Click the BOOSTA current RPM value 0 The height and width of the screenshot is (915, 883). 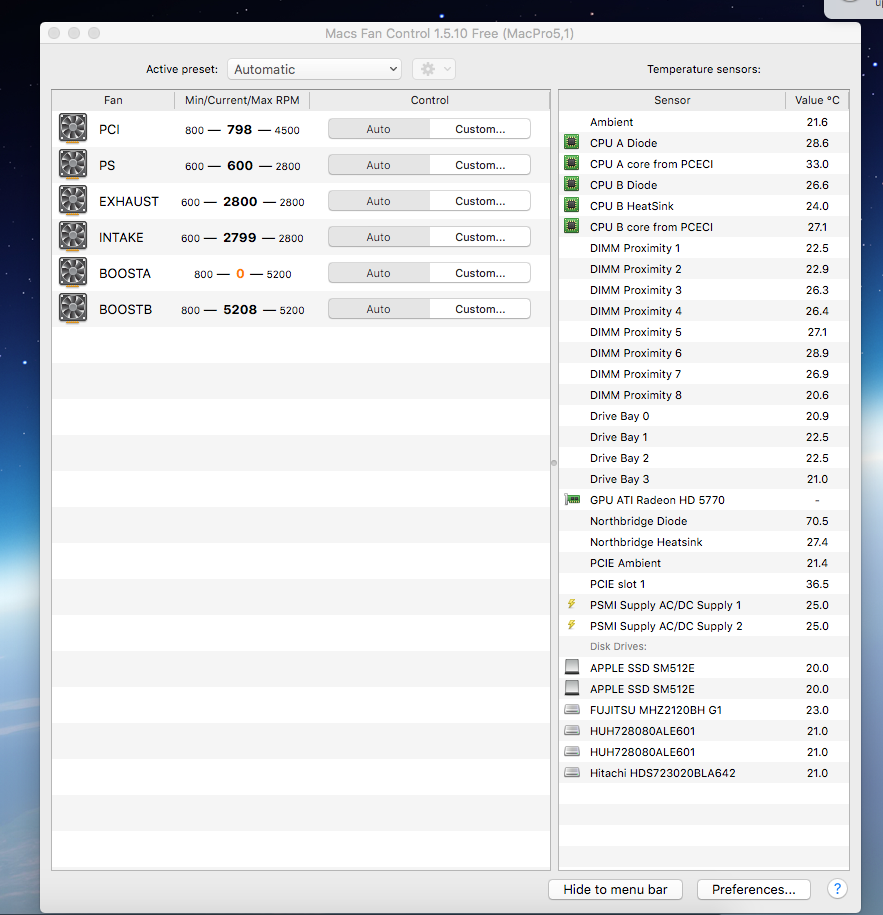coord(240,274)
